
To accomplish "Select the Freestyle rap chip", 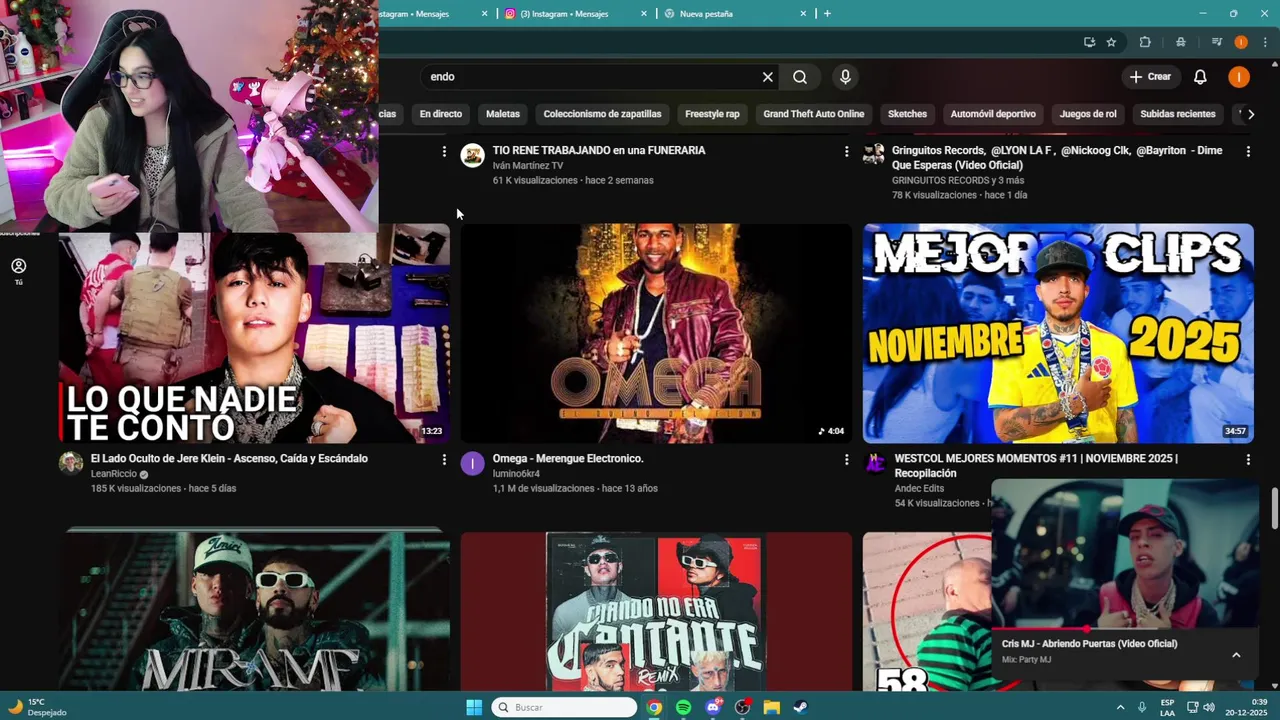I will pos(712,114).
